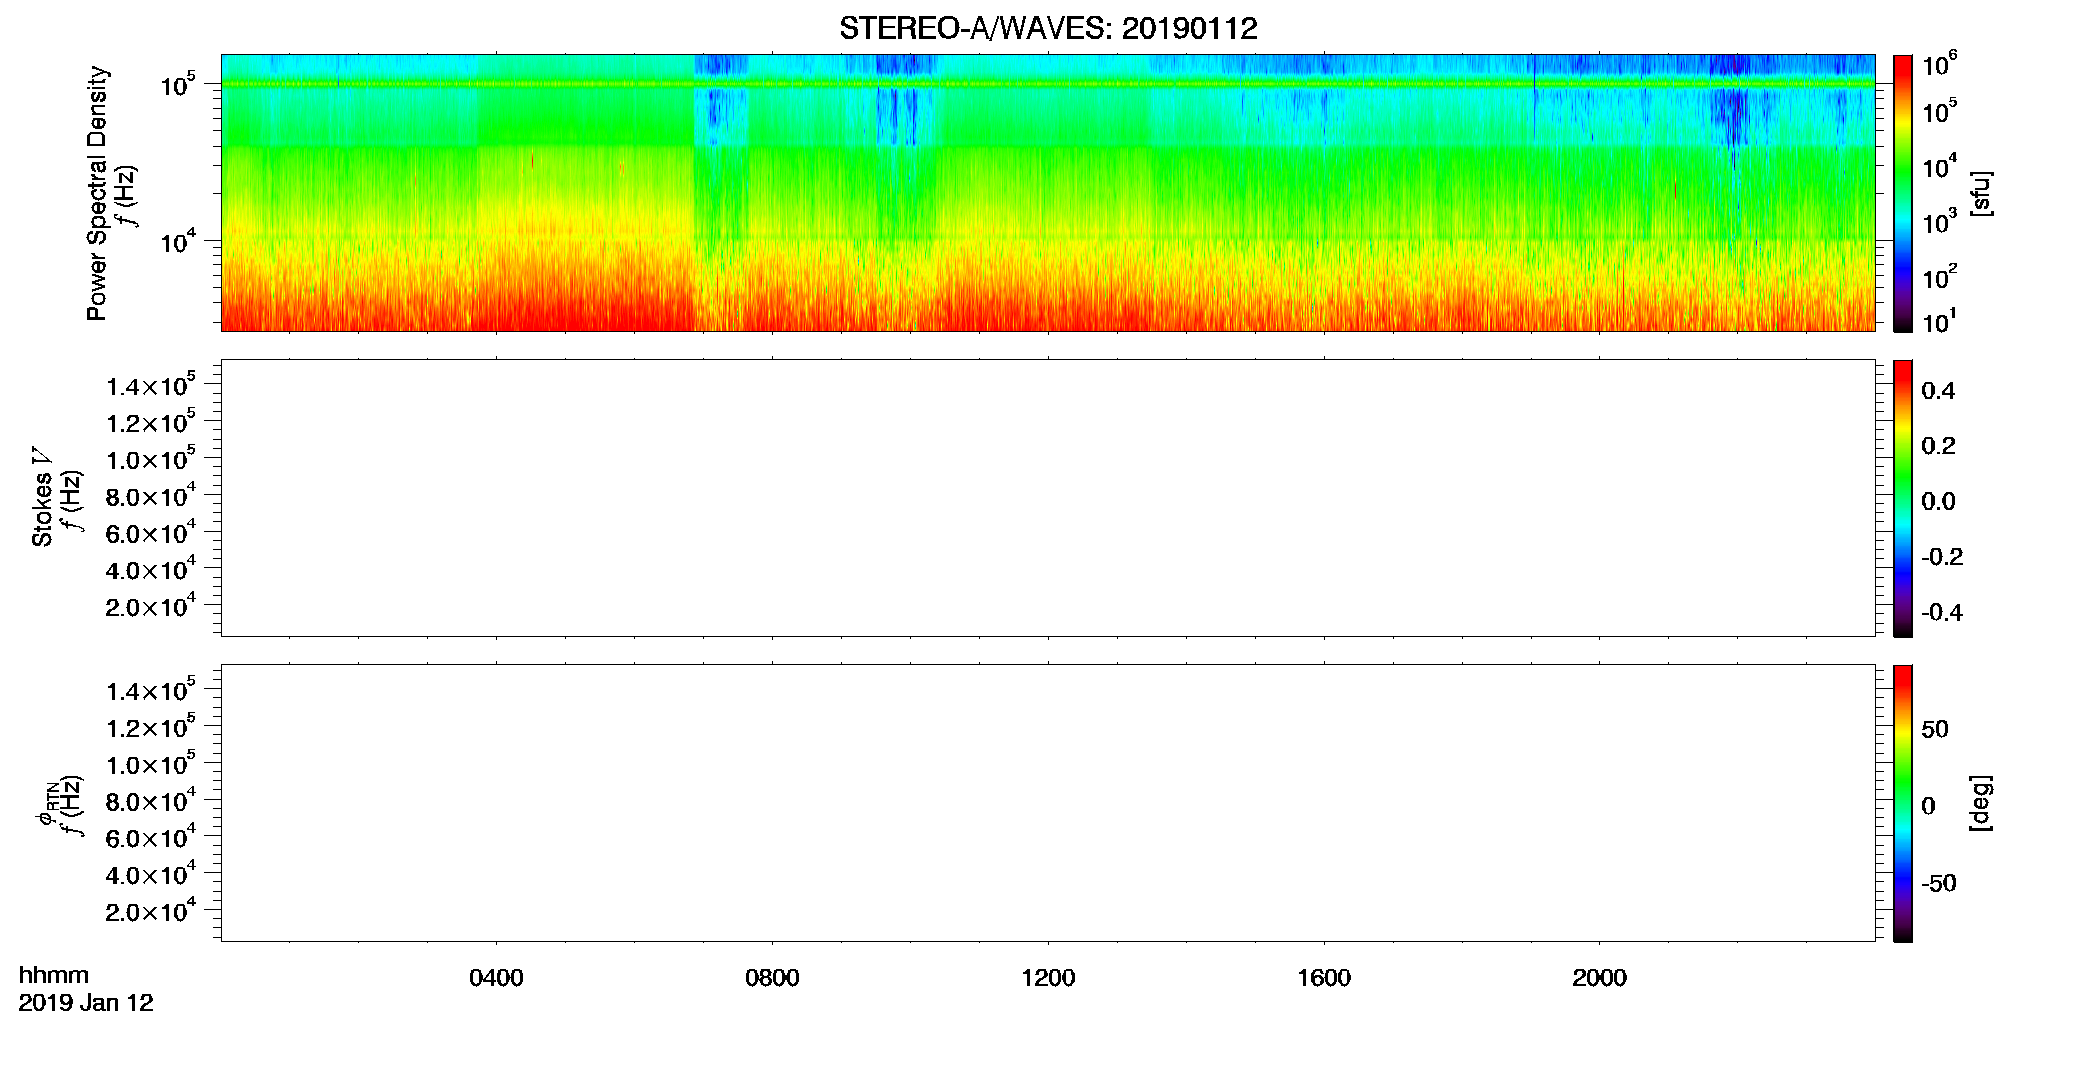The image size is (2096, 1080).
Task: Click the empty phi RTN plot panel
Action: pyautogui.click(x=1048, y=803)
